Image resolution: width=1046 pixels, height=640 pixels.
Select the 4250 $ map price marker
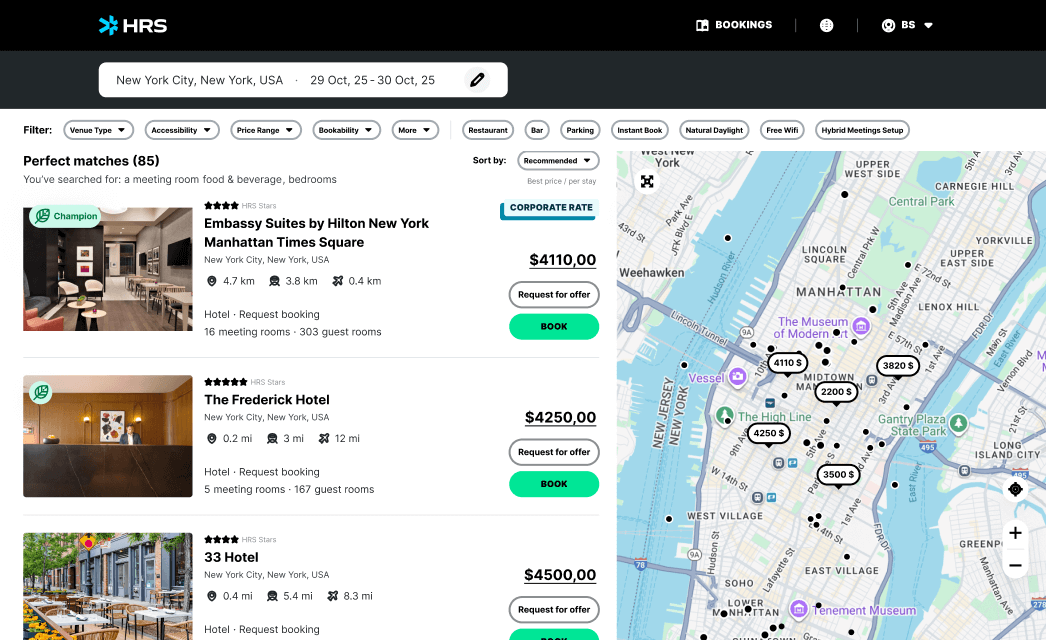(768, 433)
